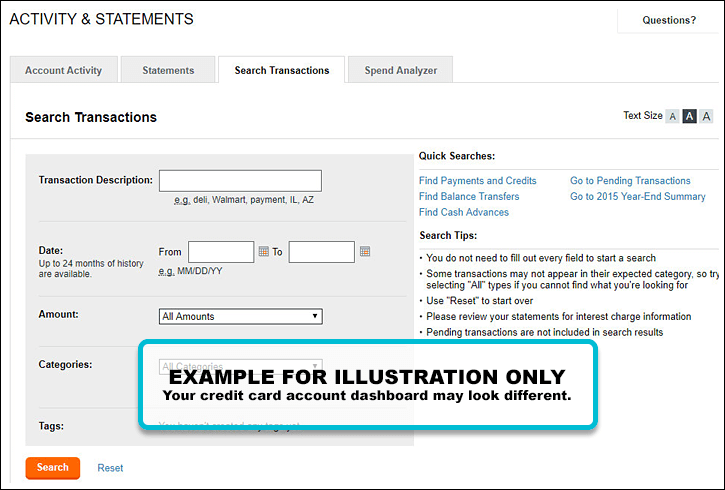This screenshot has height=490, width=725.
Task: Click the Search Tips: heading
Action: coord(448,235)
